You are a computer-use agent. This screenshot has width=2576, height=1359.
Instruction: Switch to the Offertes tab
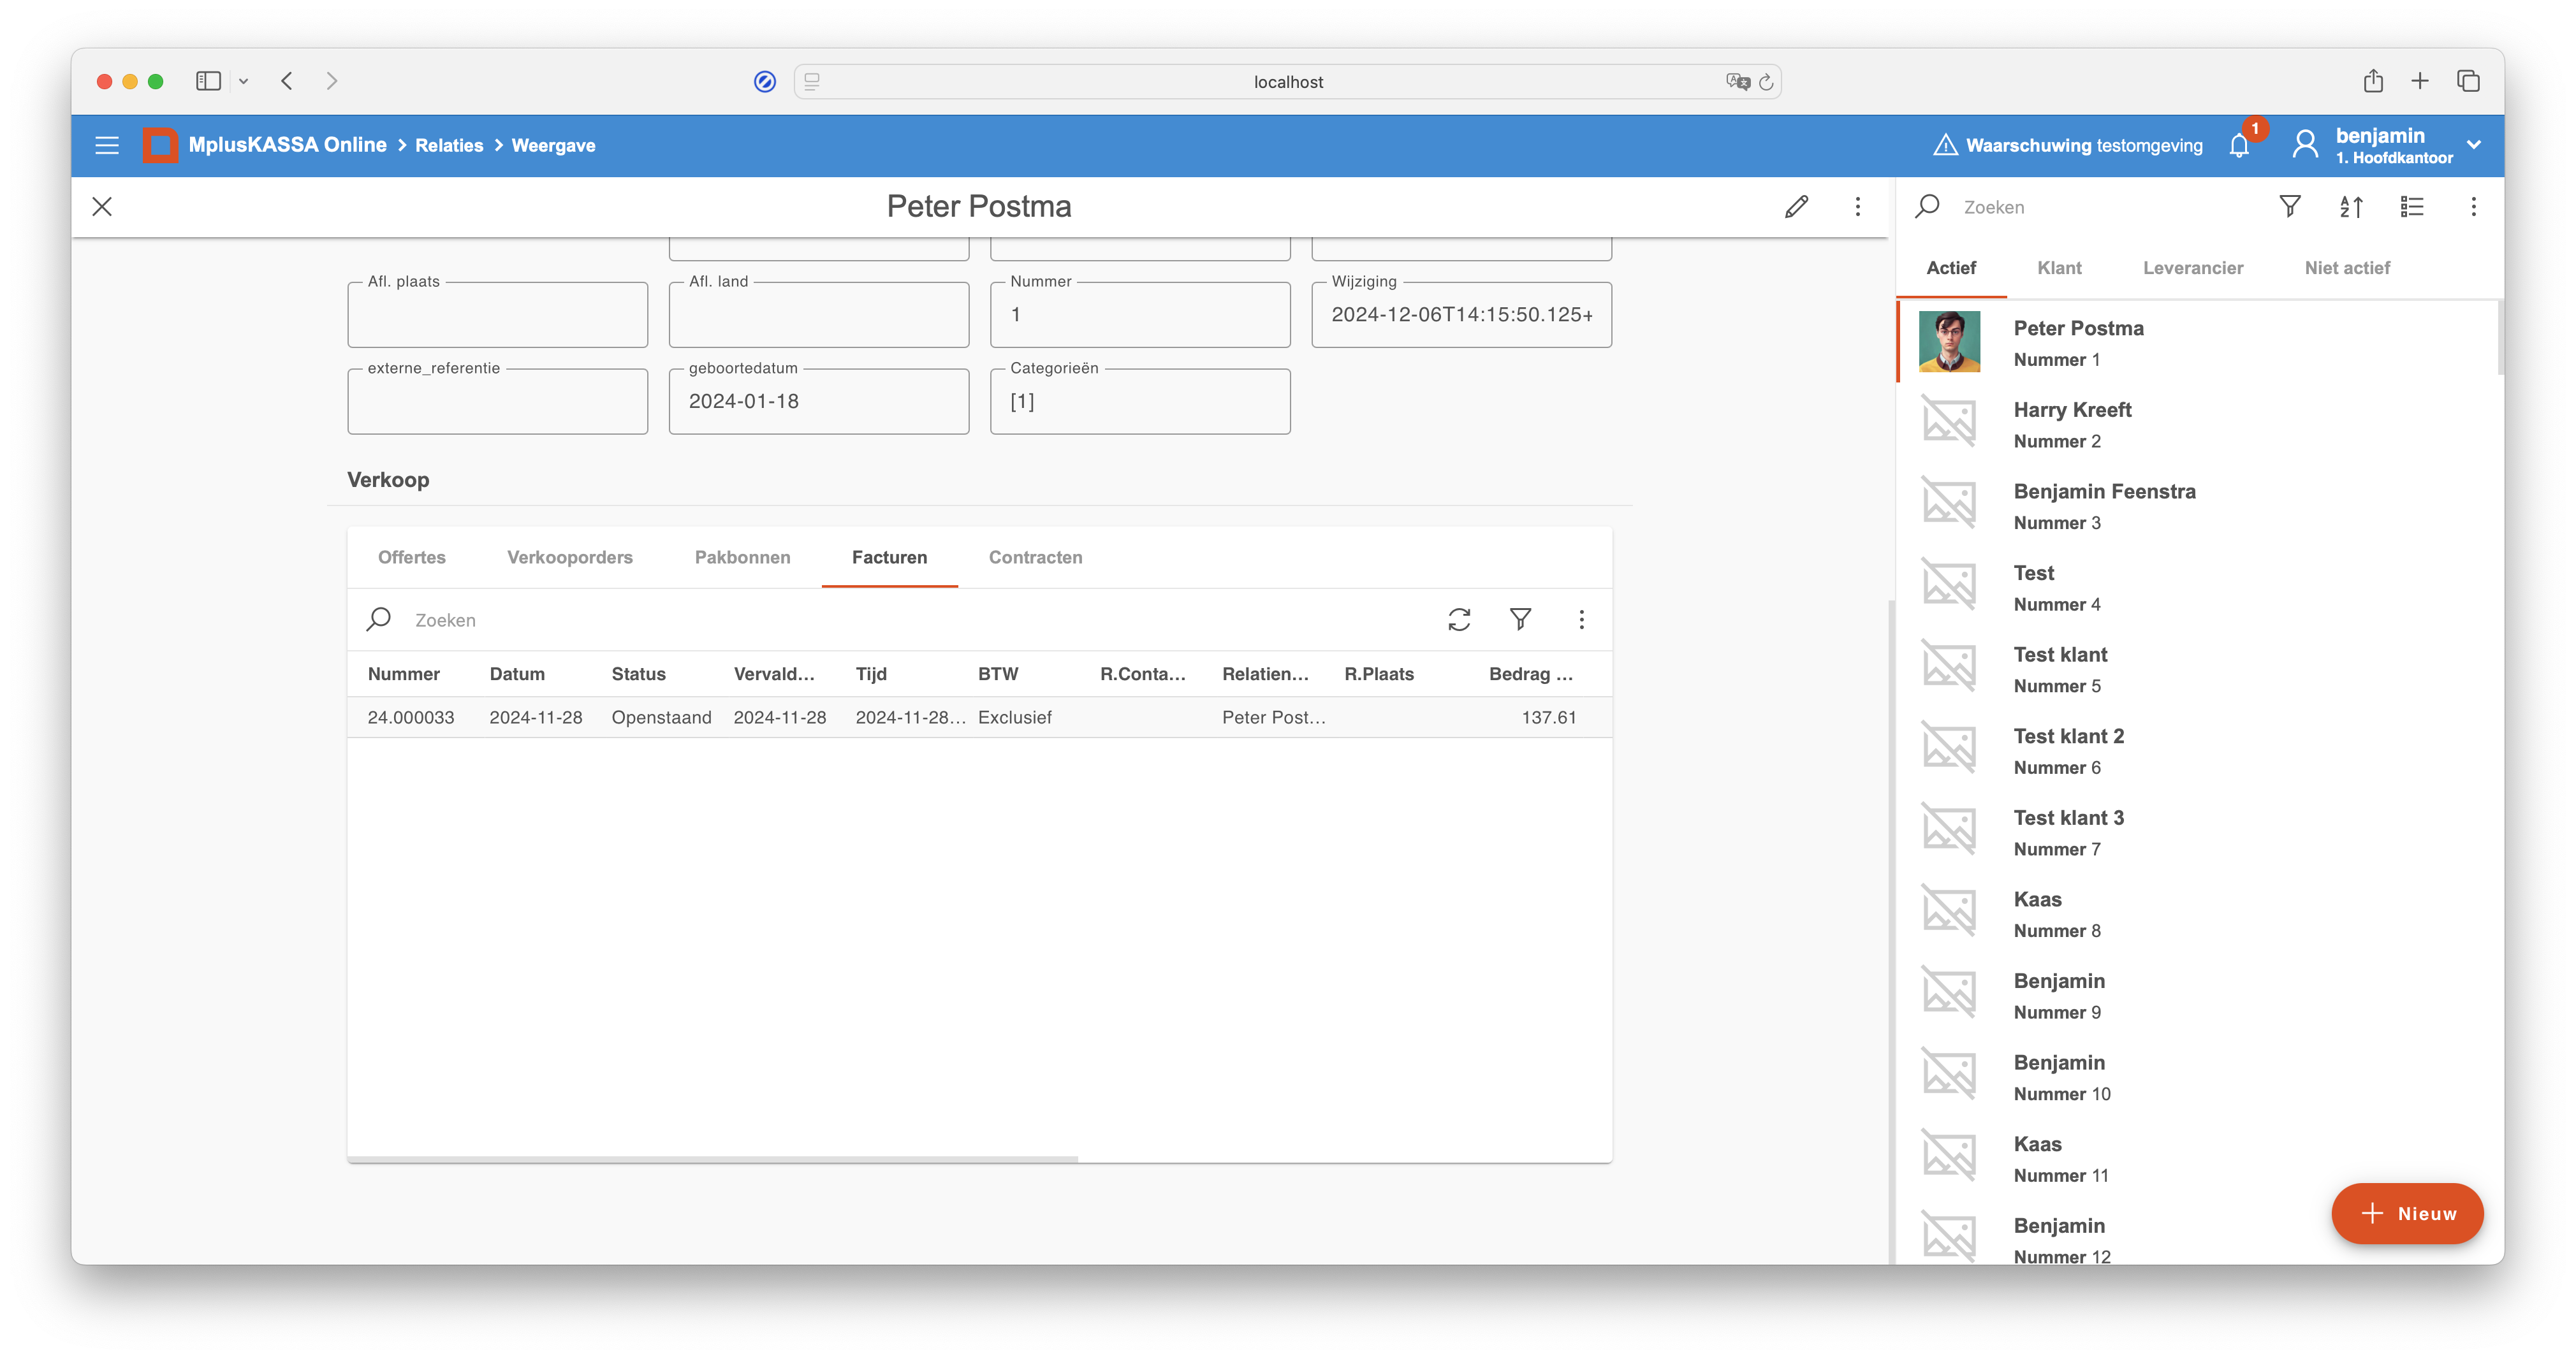click(412, 557)
